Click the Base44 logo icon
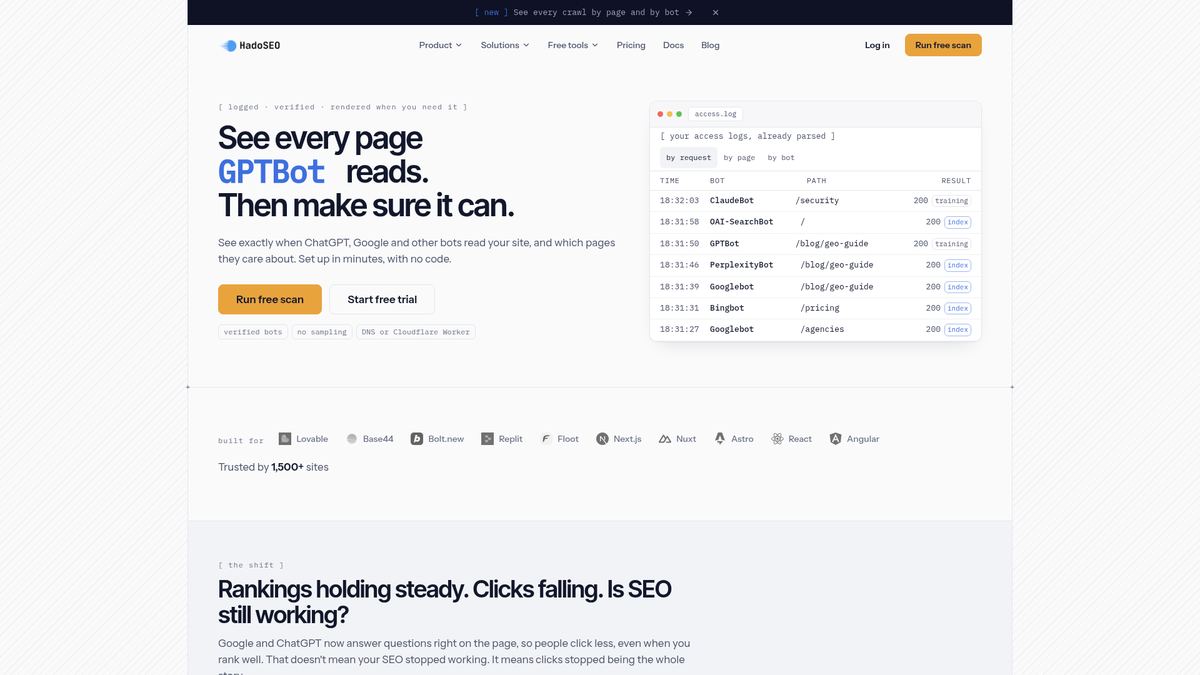1200x675 pixels. pyautogui.click(x=352, y=439)
